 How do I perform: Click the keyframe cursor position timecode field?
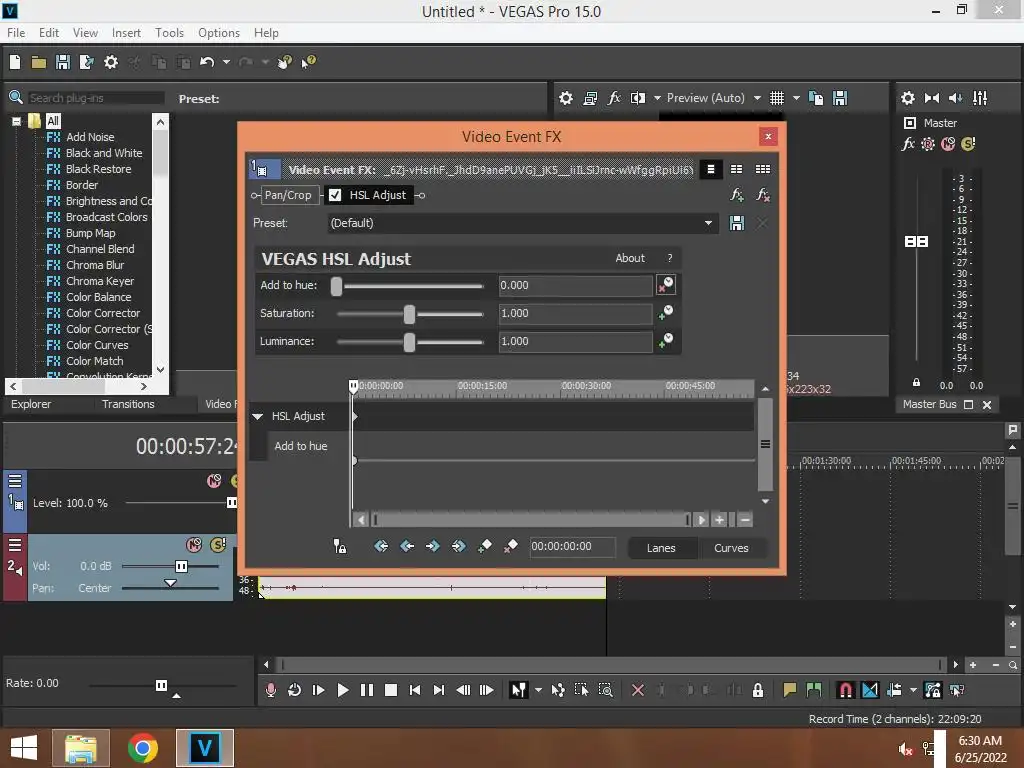pos(572,547)
